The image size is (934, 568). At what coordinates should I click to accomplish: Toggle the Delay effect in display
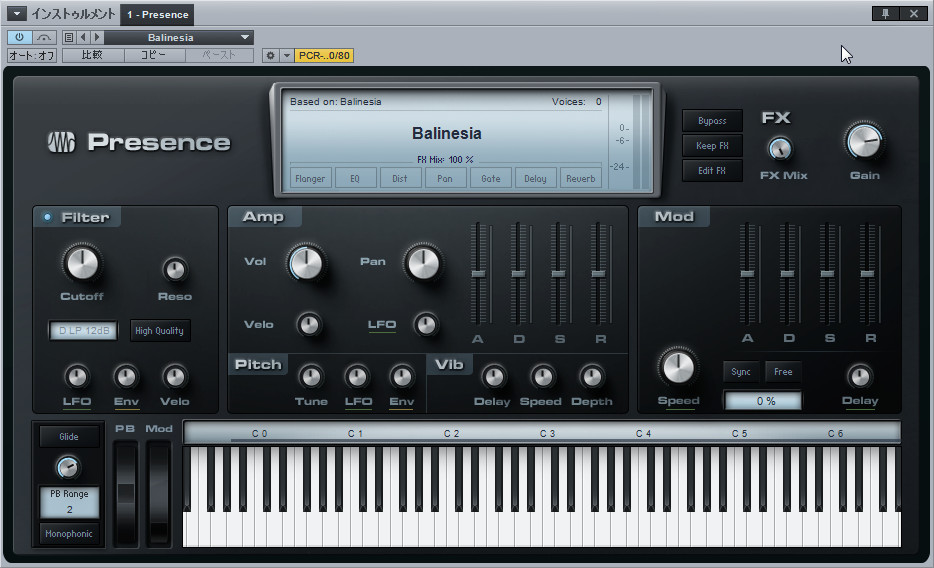click(x=536, y=178)
